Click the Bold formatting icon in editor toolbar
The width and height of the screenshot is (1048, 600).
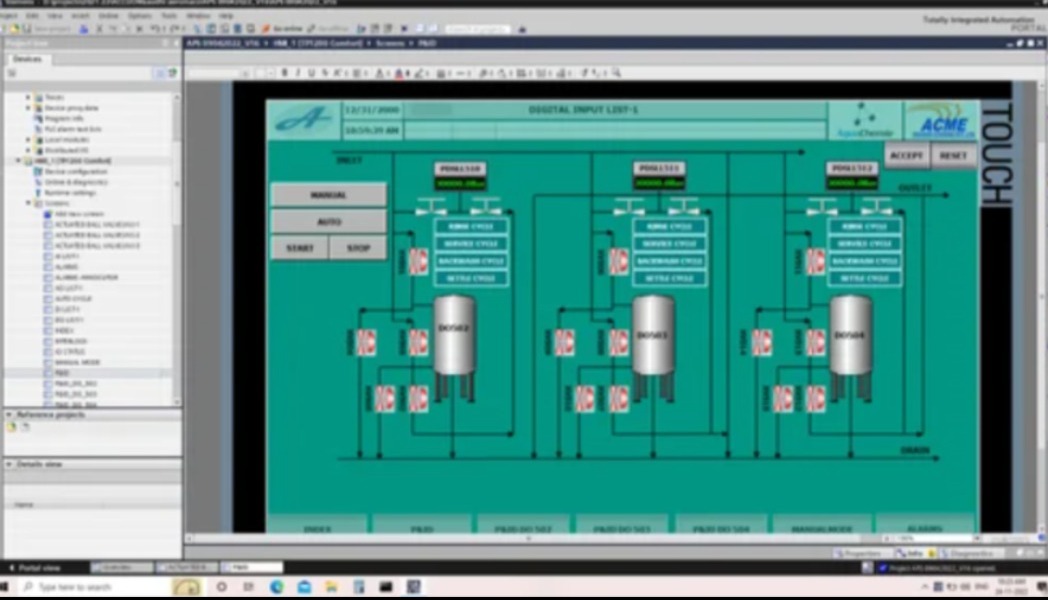pyautogui.click(x=285, y=73)
